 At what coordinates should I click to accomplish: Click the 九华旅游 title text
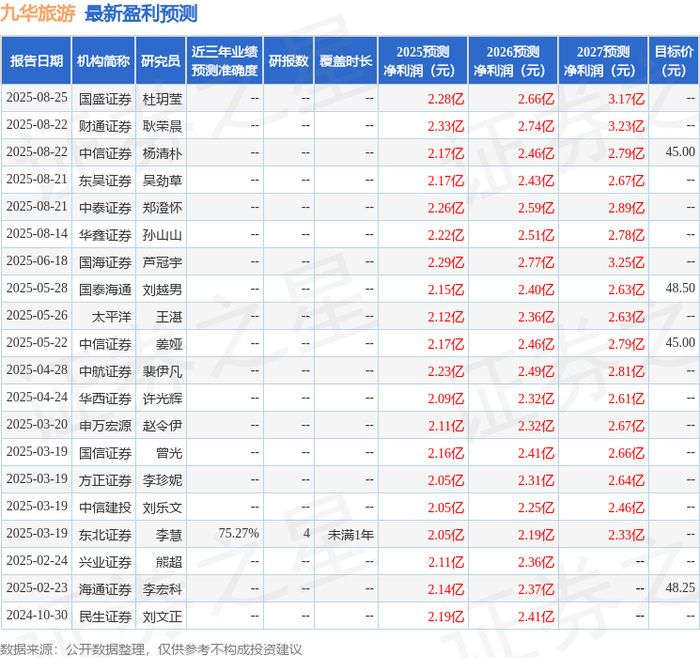click(x=38, y=13)
